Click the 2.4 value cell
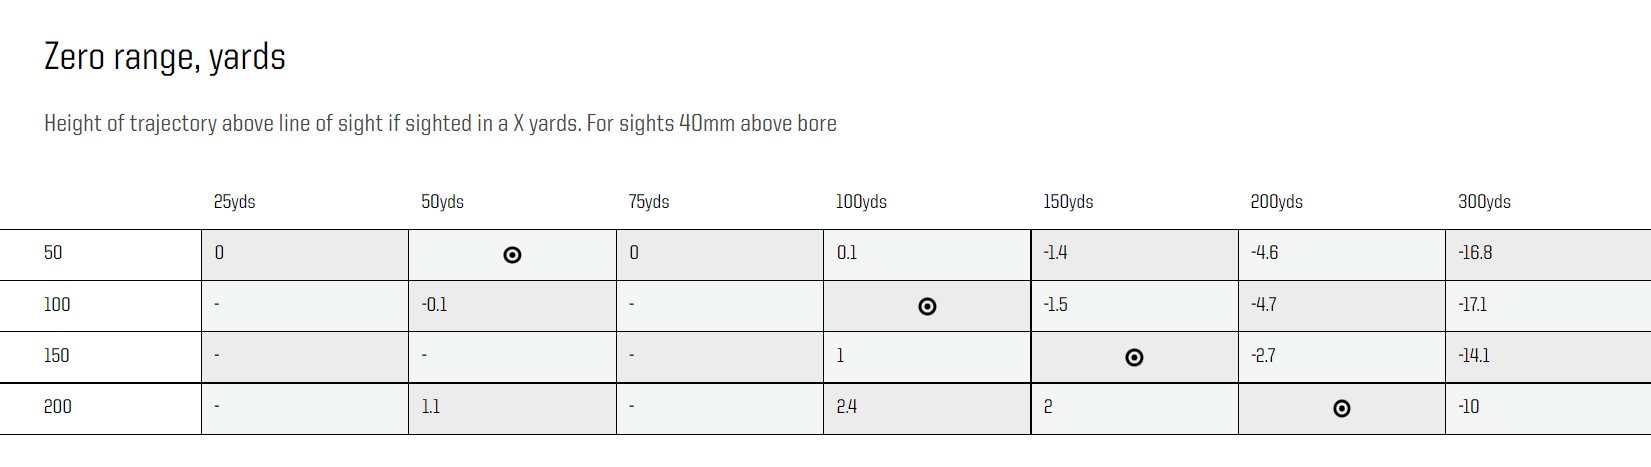This screenshot has width=1651, height=467. click(846, 407)
